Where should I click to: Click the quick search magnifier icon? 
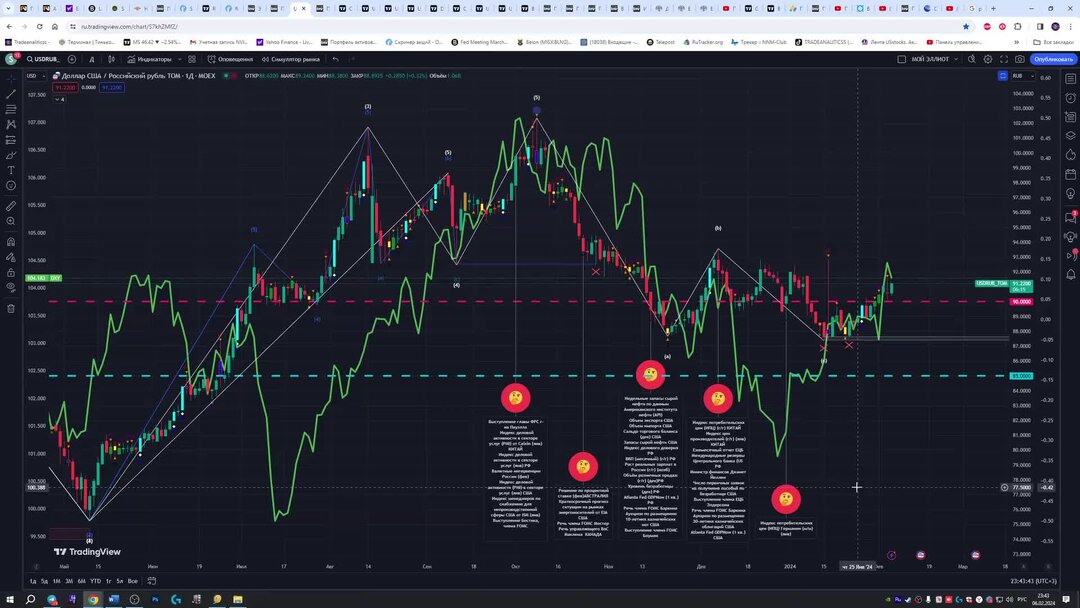972,59
